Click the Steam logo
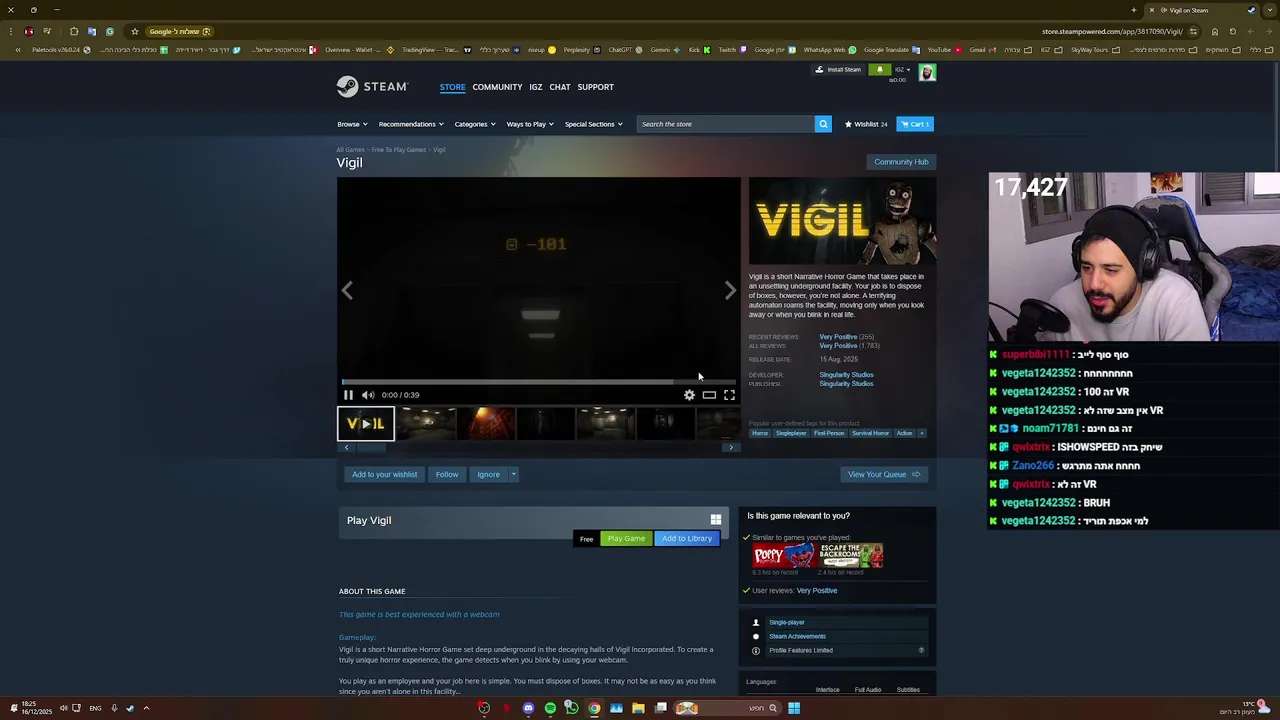 point(371,87)
